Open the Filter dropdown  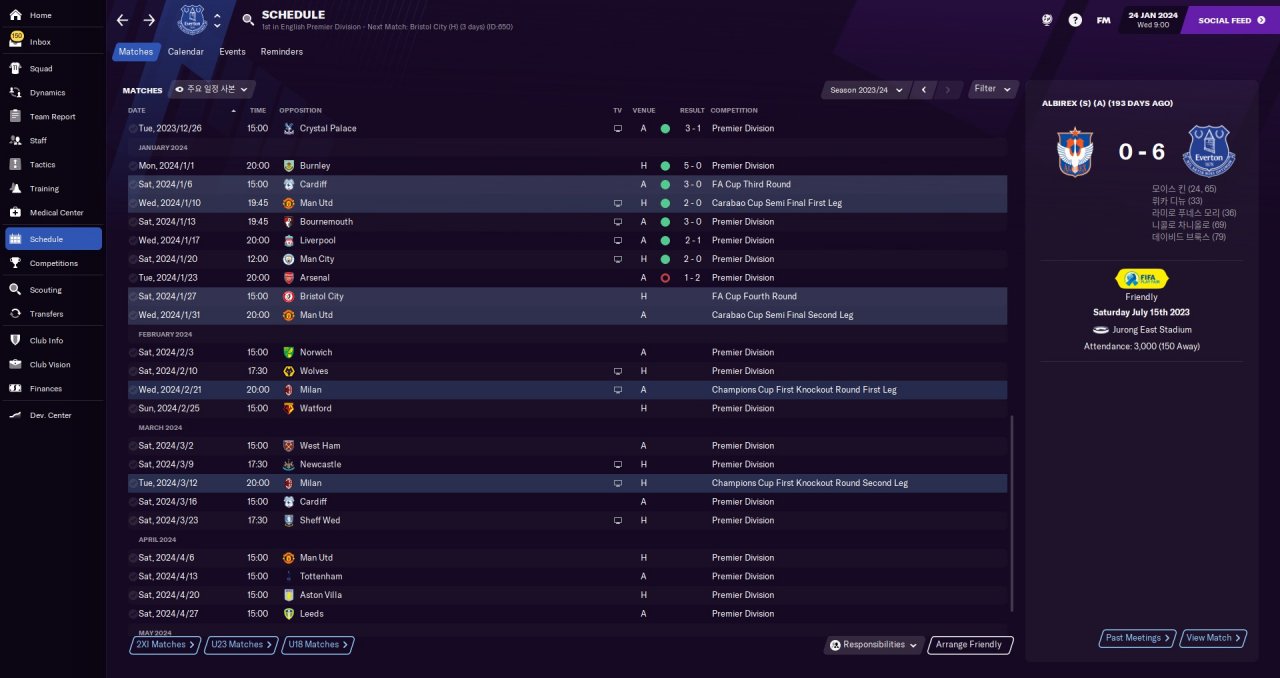(x=993, y=89)
